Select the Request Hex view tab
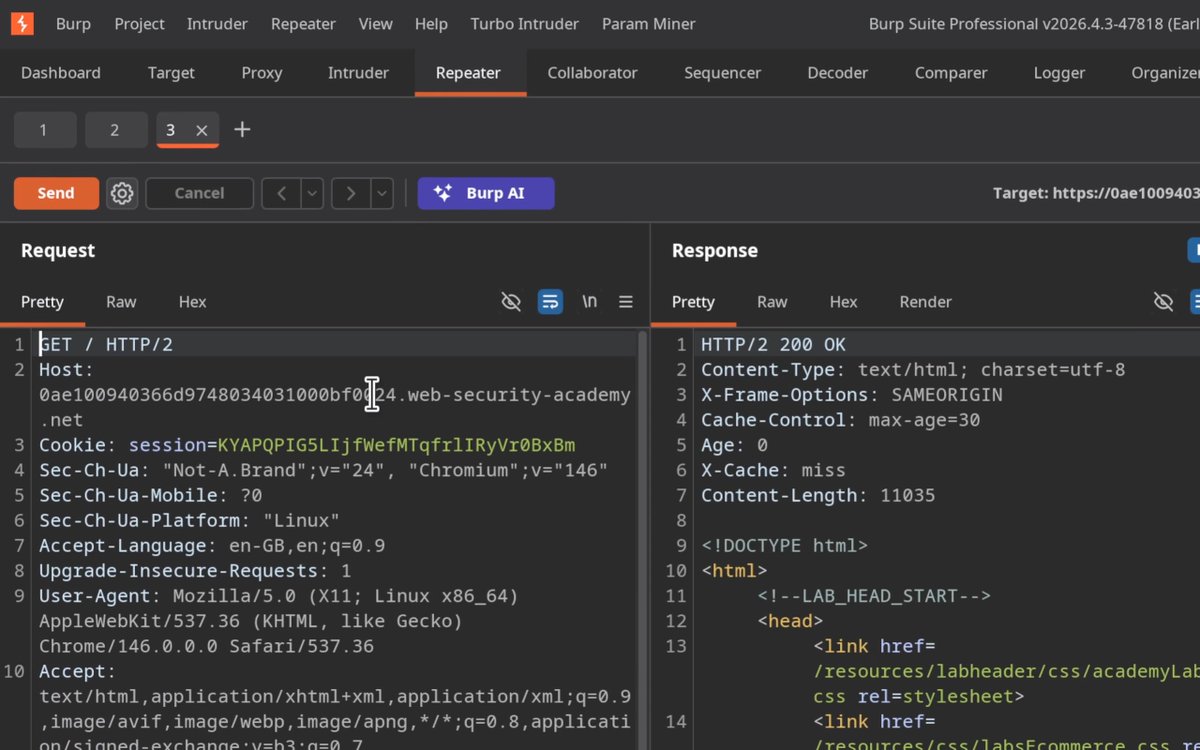 193,302
